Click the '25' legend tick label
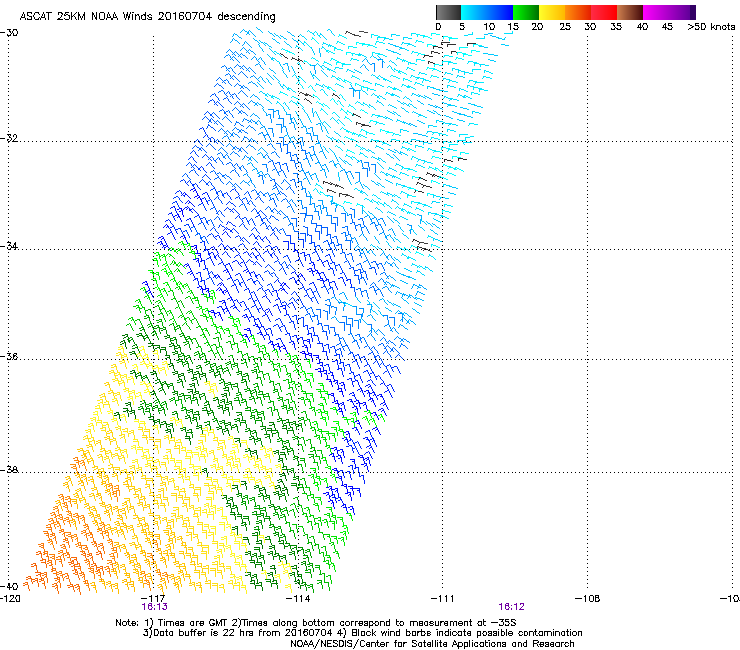The image size is (740, 650). [565, 27]
